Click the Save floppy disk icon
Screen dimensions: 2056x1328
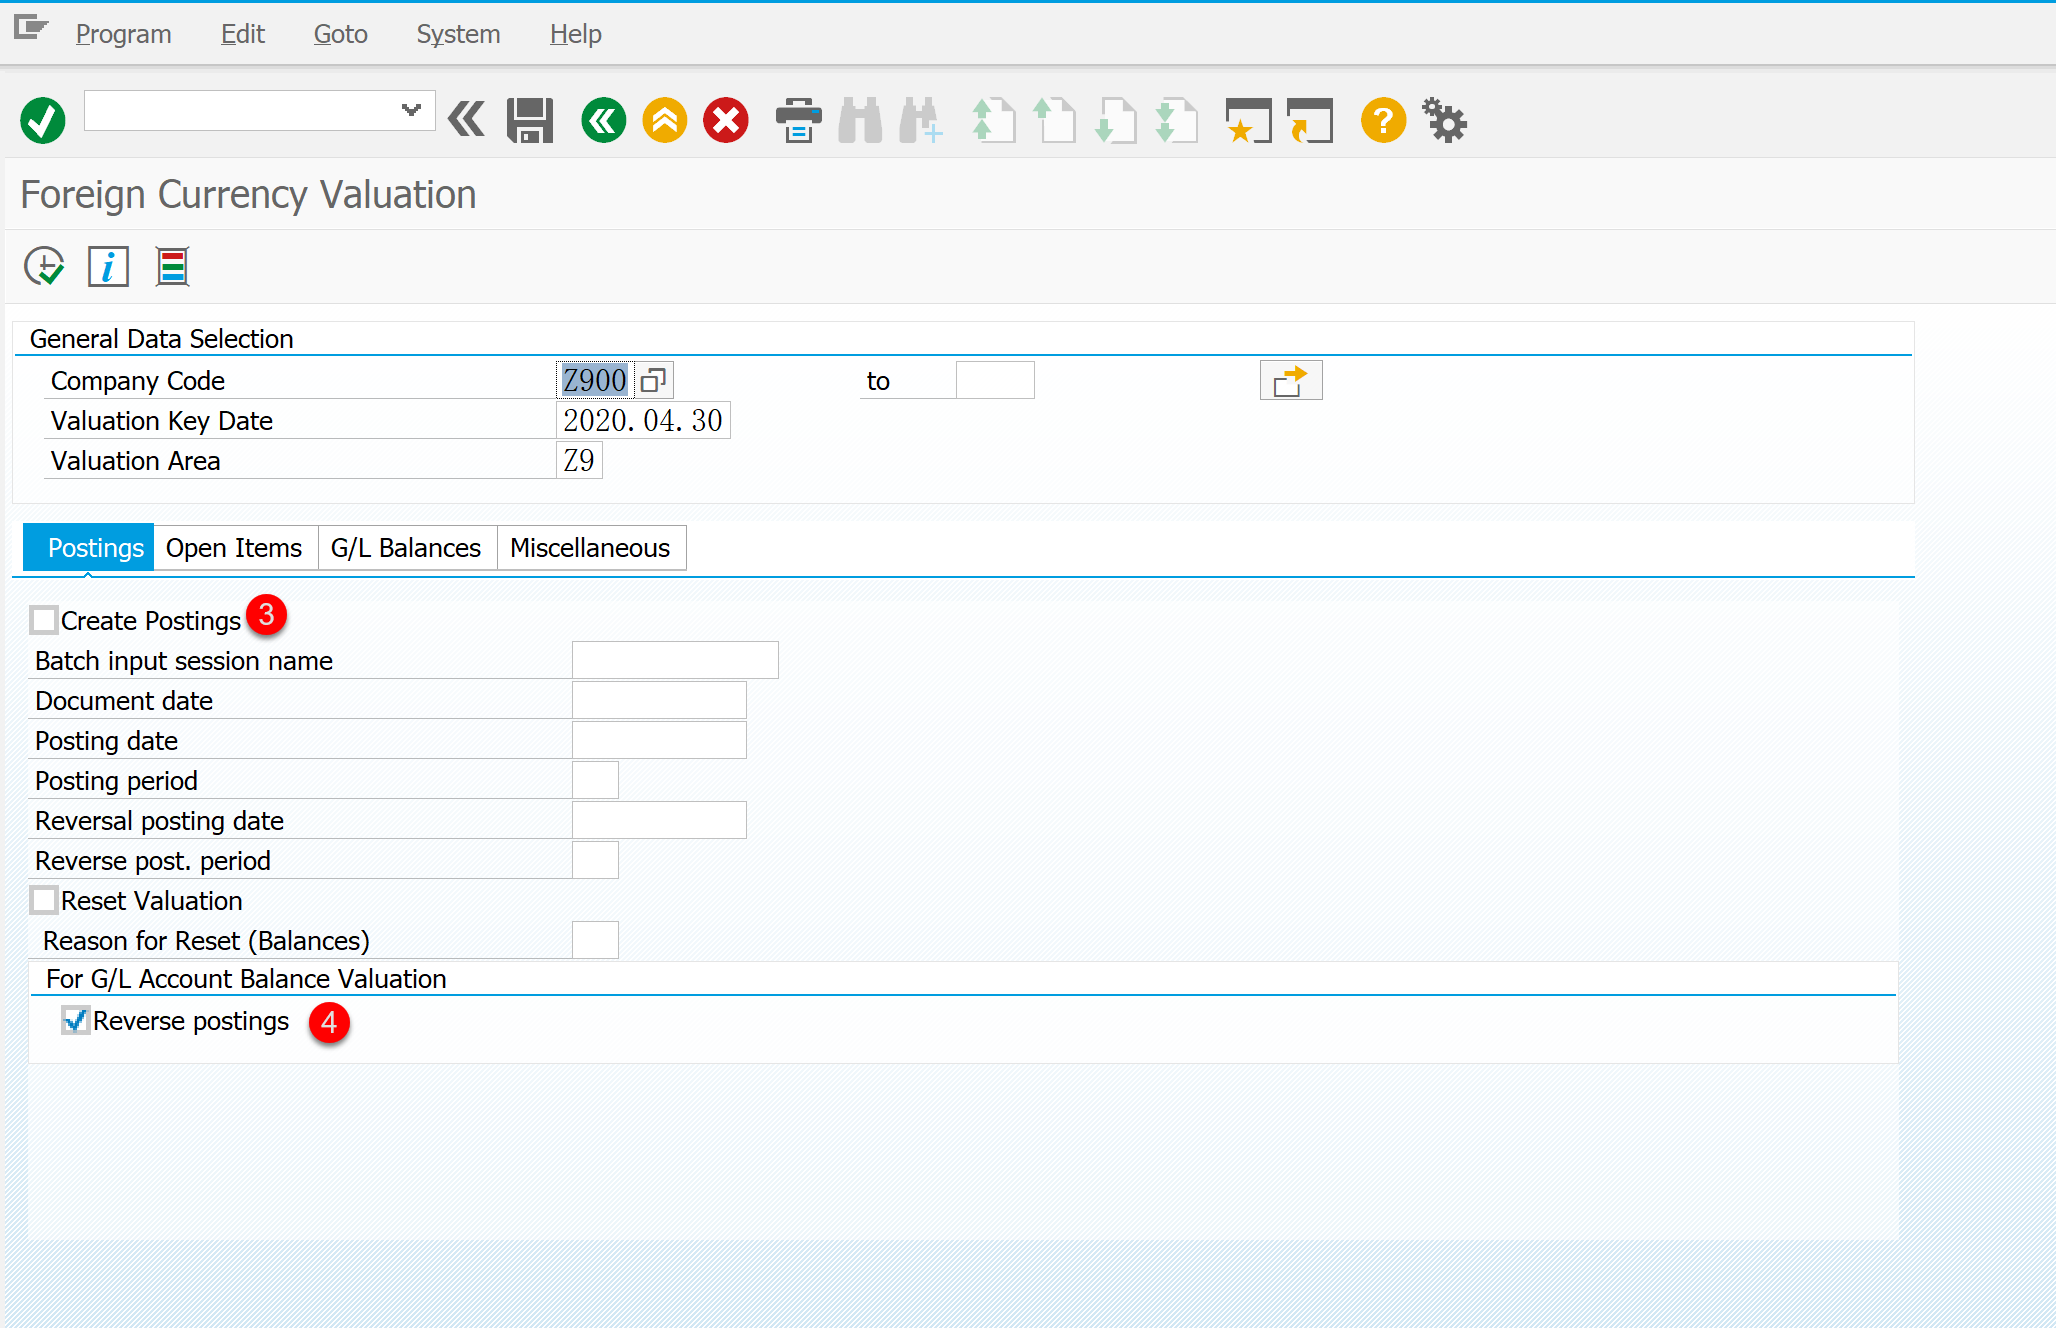pyautogui.click(x=529, y=121)
